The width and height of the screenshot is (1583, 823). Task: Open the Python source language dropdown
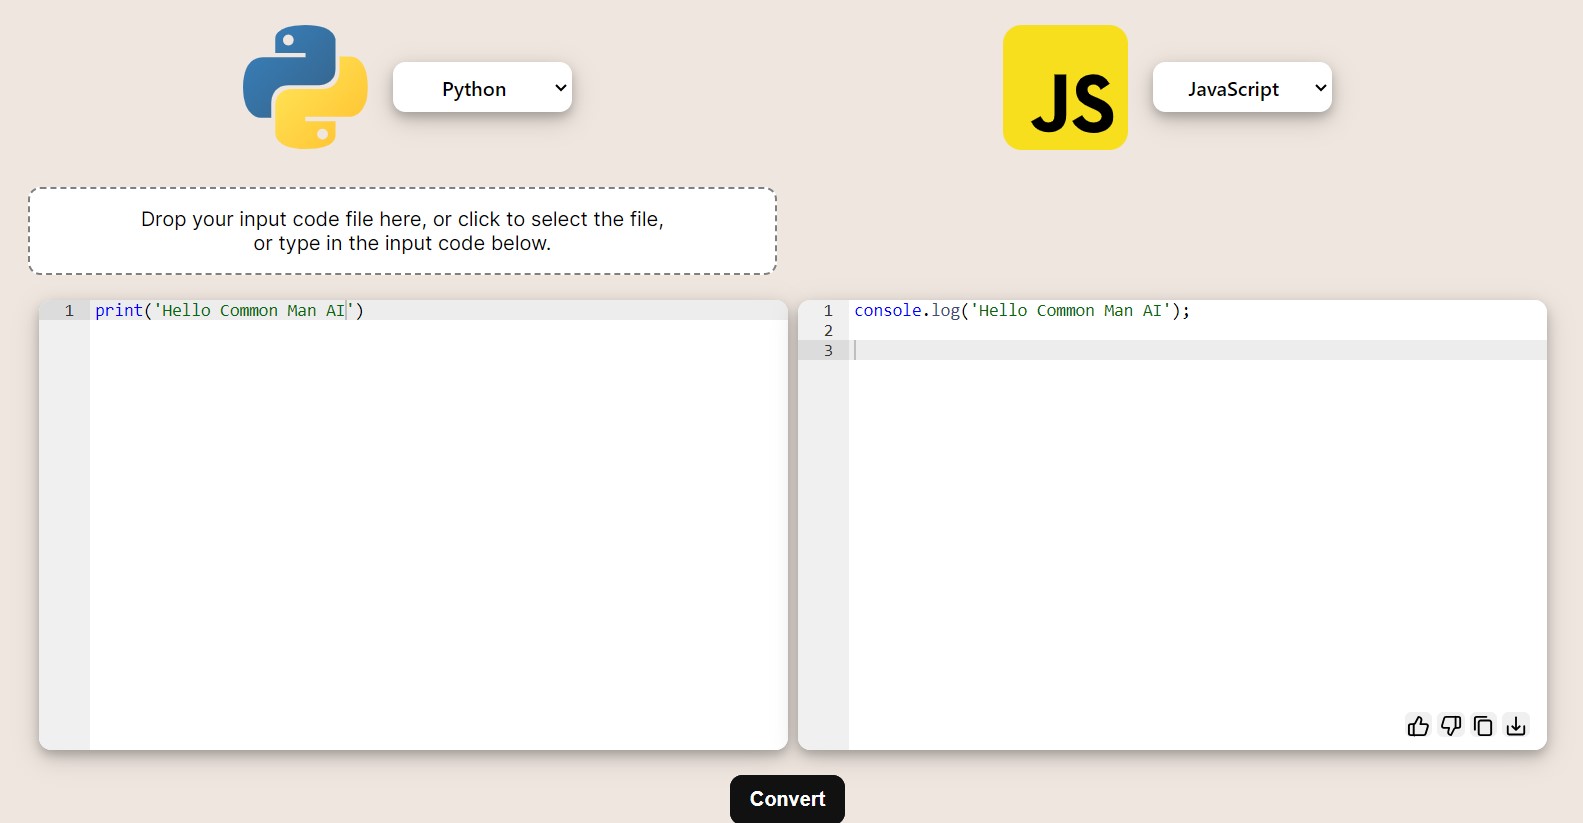(482, 87)
